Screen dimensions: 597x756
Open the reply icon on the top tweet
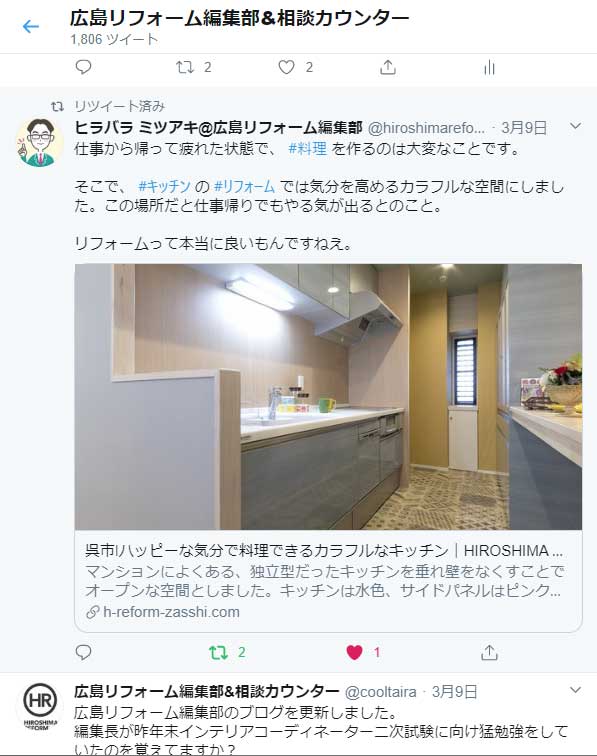point(83,67)
